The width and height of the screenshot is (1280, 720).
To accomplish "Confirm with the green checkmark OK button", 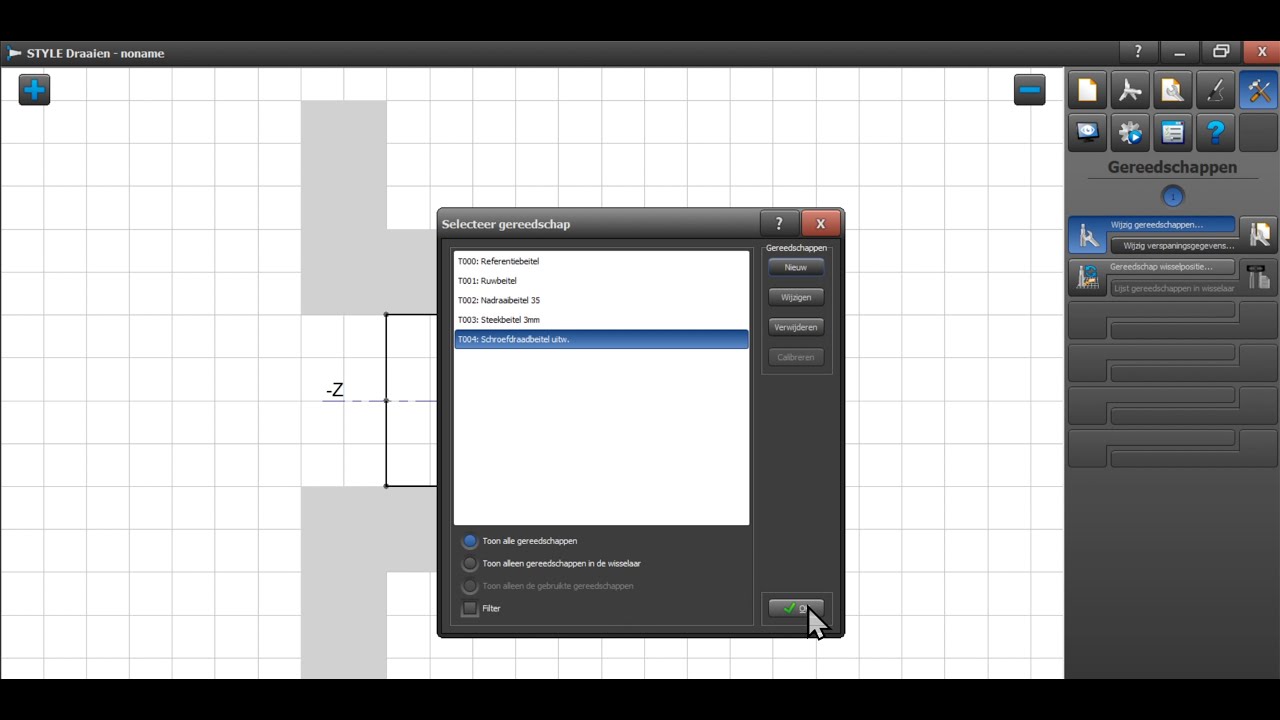I will click(796, 608).
